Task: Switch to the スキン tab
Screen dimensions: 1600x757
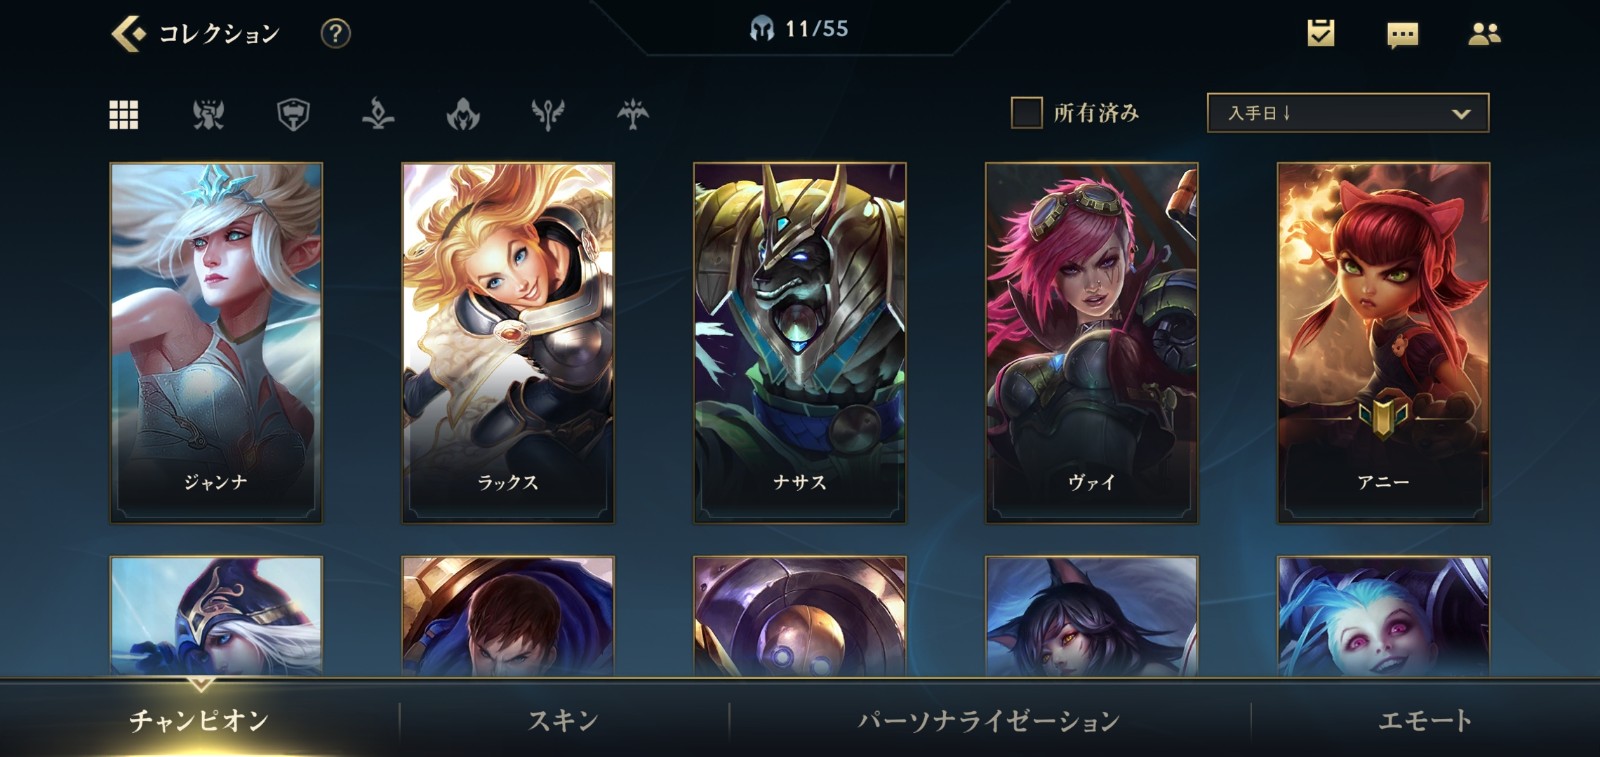Action: (x=563, y=720)
